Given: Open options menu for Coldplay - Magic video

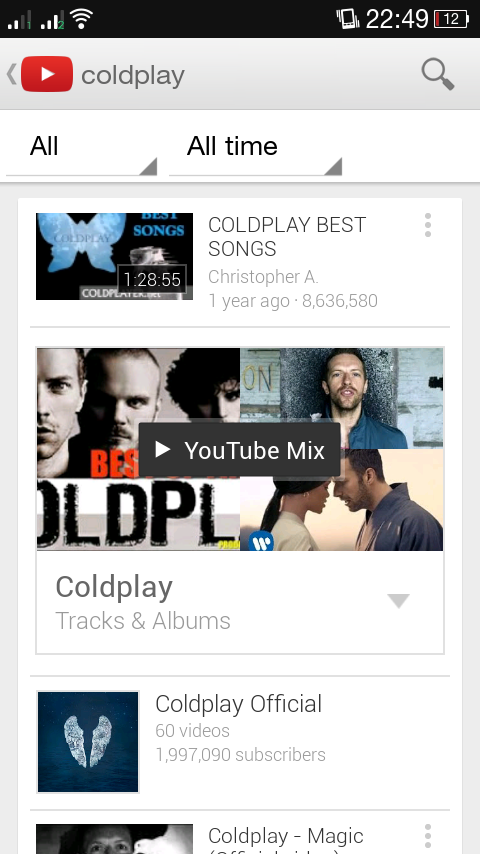Looking at the screenshot, I should (428, 836).
